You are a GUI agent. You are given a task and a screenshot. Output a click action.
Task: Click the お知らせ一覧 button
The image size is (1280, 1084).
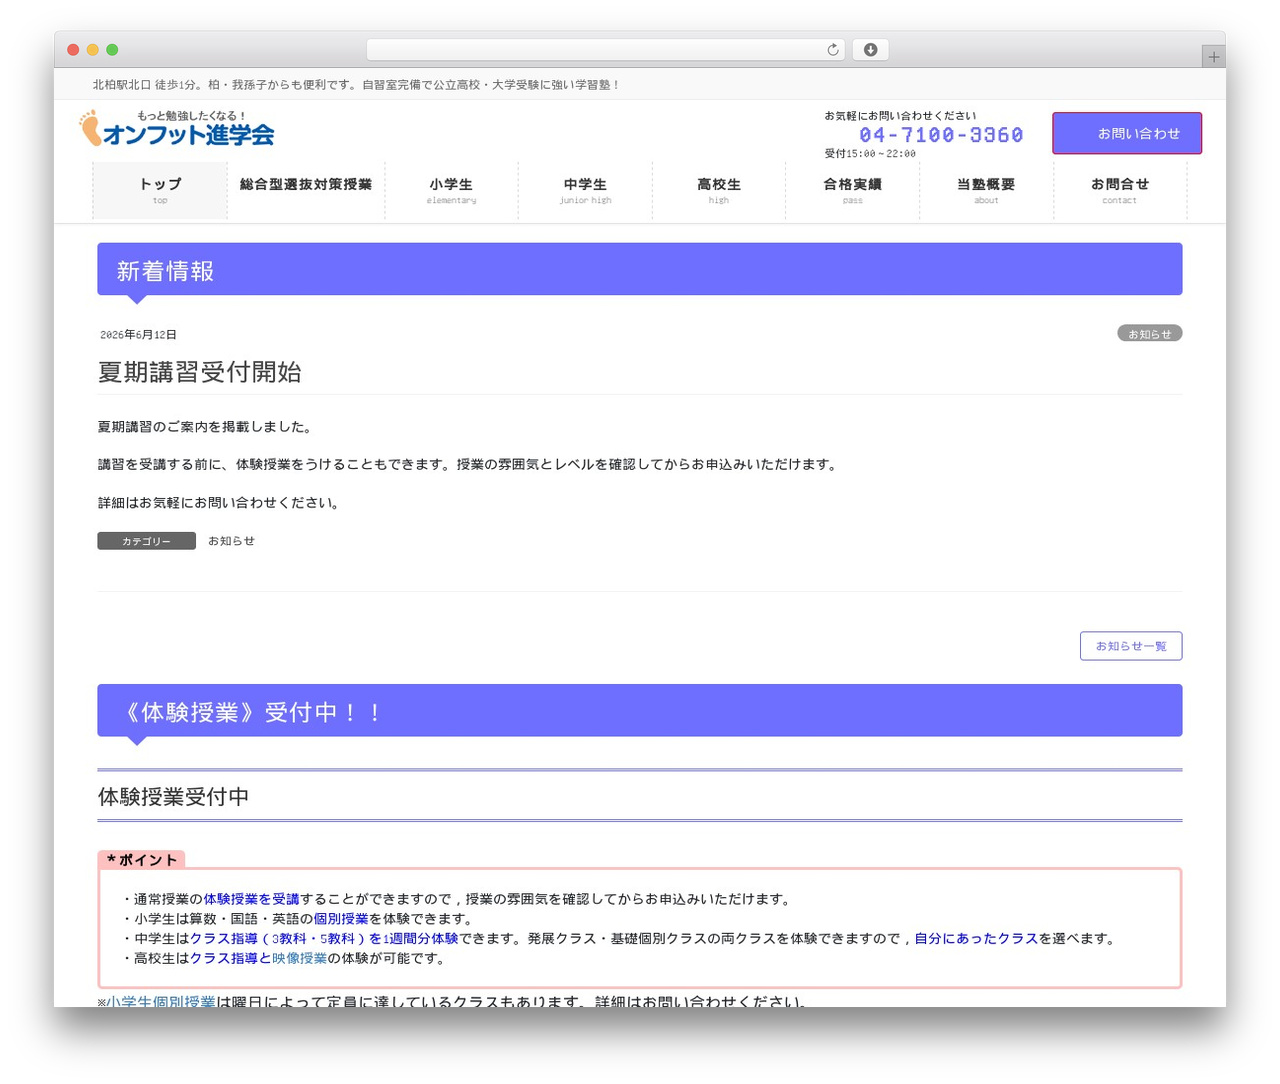pyautogui.click(x=1131, y=646)
